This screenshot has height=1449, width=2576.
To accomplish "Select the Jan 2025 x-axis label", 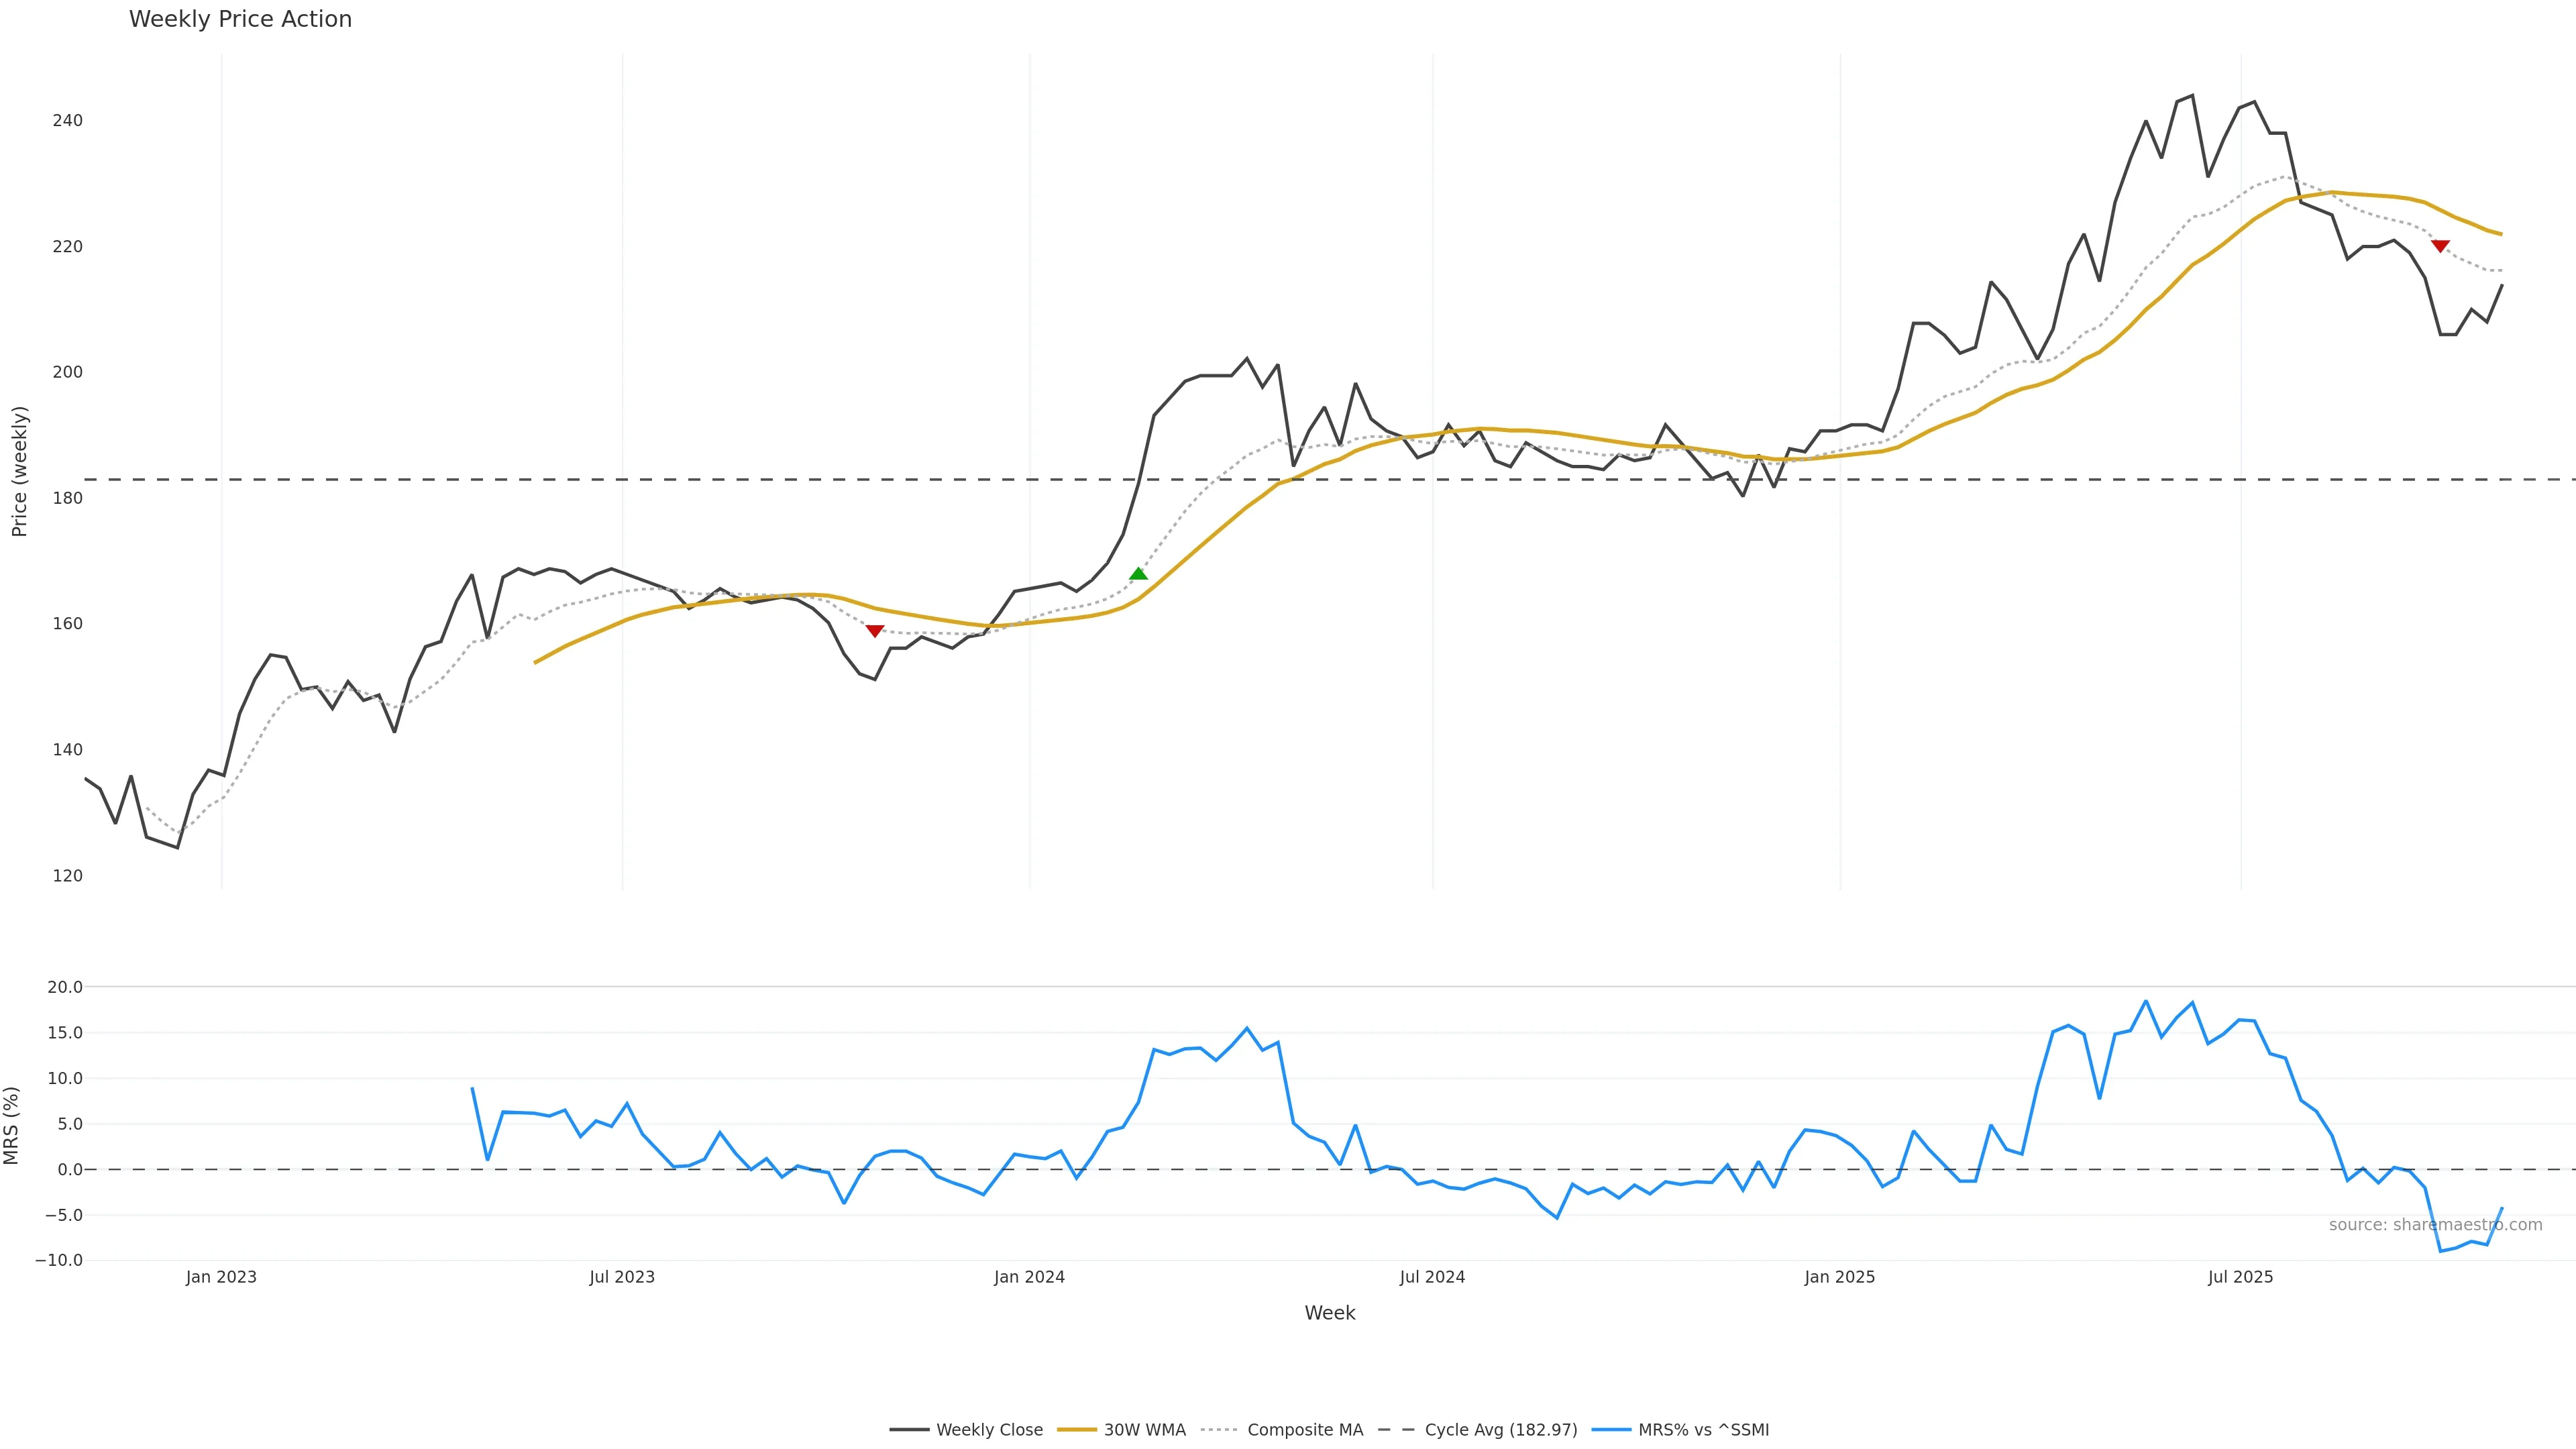I will tap(1839, 1277).
